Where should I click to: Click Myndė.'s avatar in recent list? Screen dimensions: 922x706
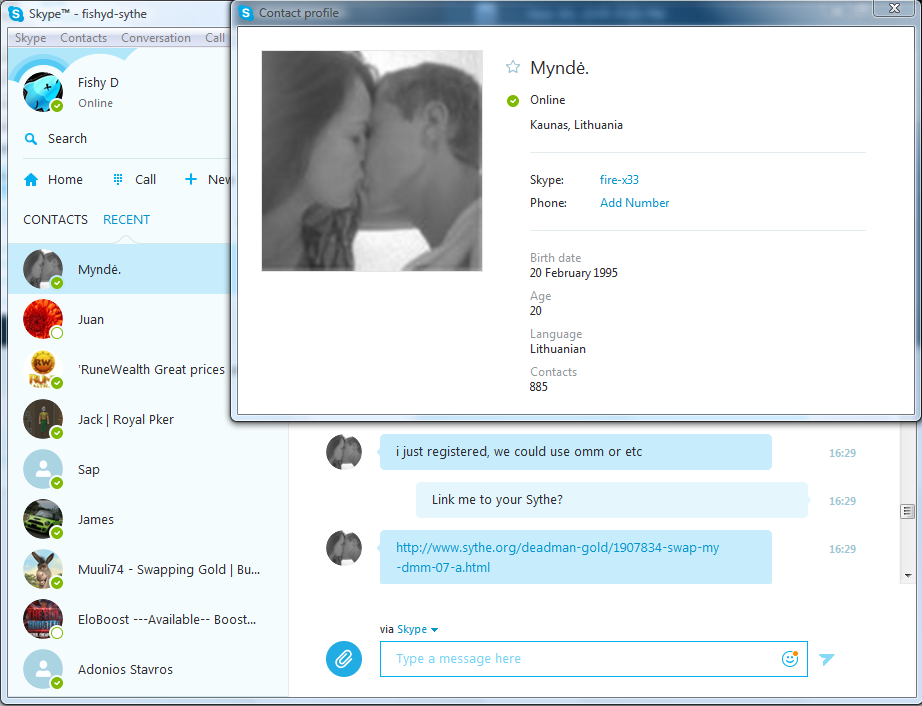pyautogui.click(x=42, y=269)
